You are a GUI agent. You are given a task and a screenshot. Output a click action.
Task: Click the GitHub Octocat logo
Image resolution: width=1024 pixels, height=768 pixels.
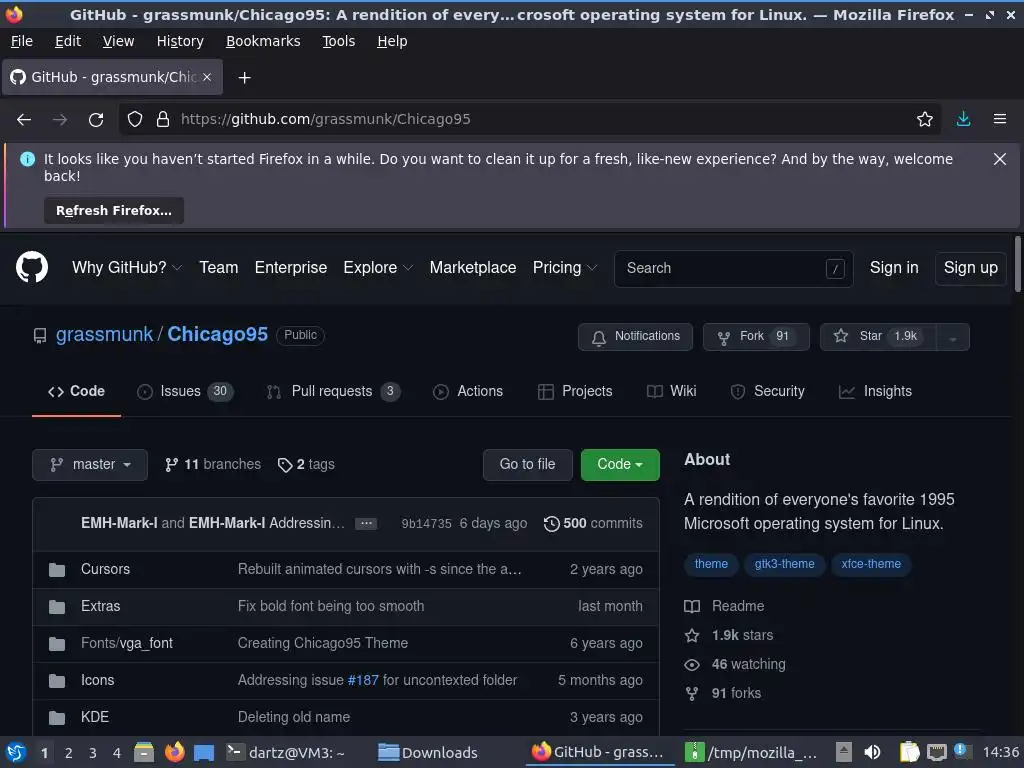[31, 267]
